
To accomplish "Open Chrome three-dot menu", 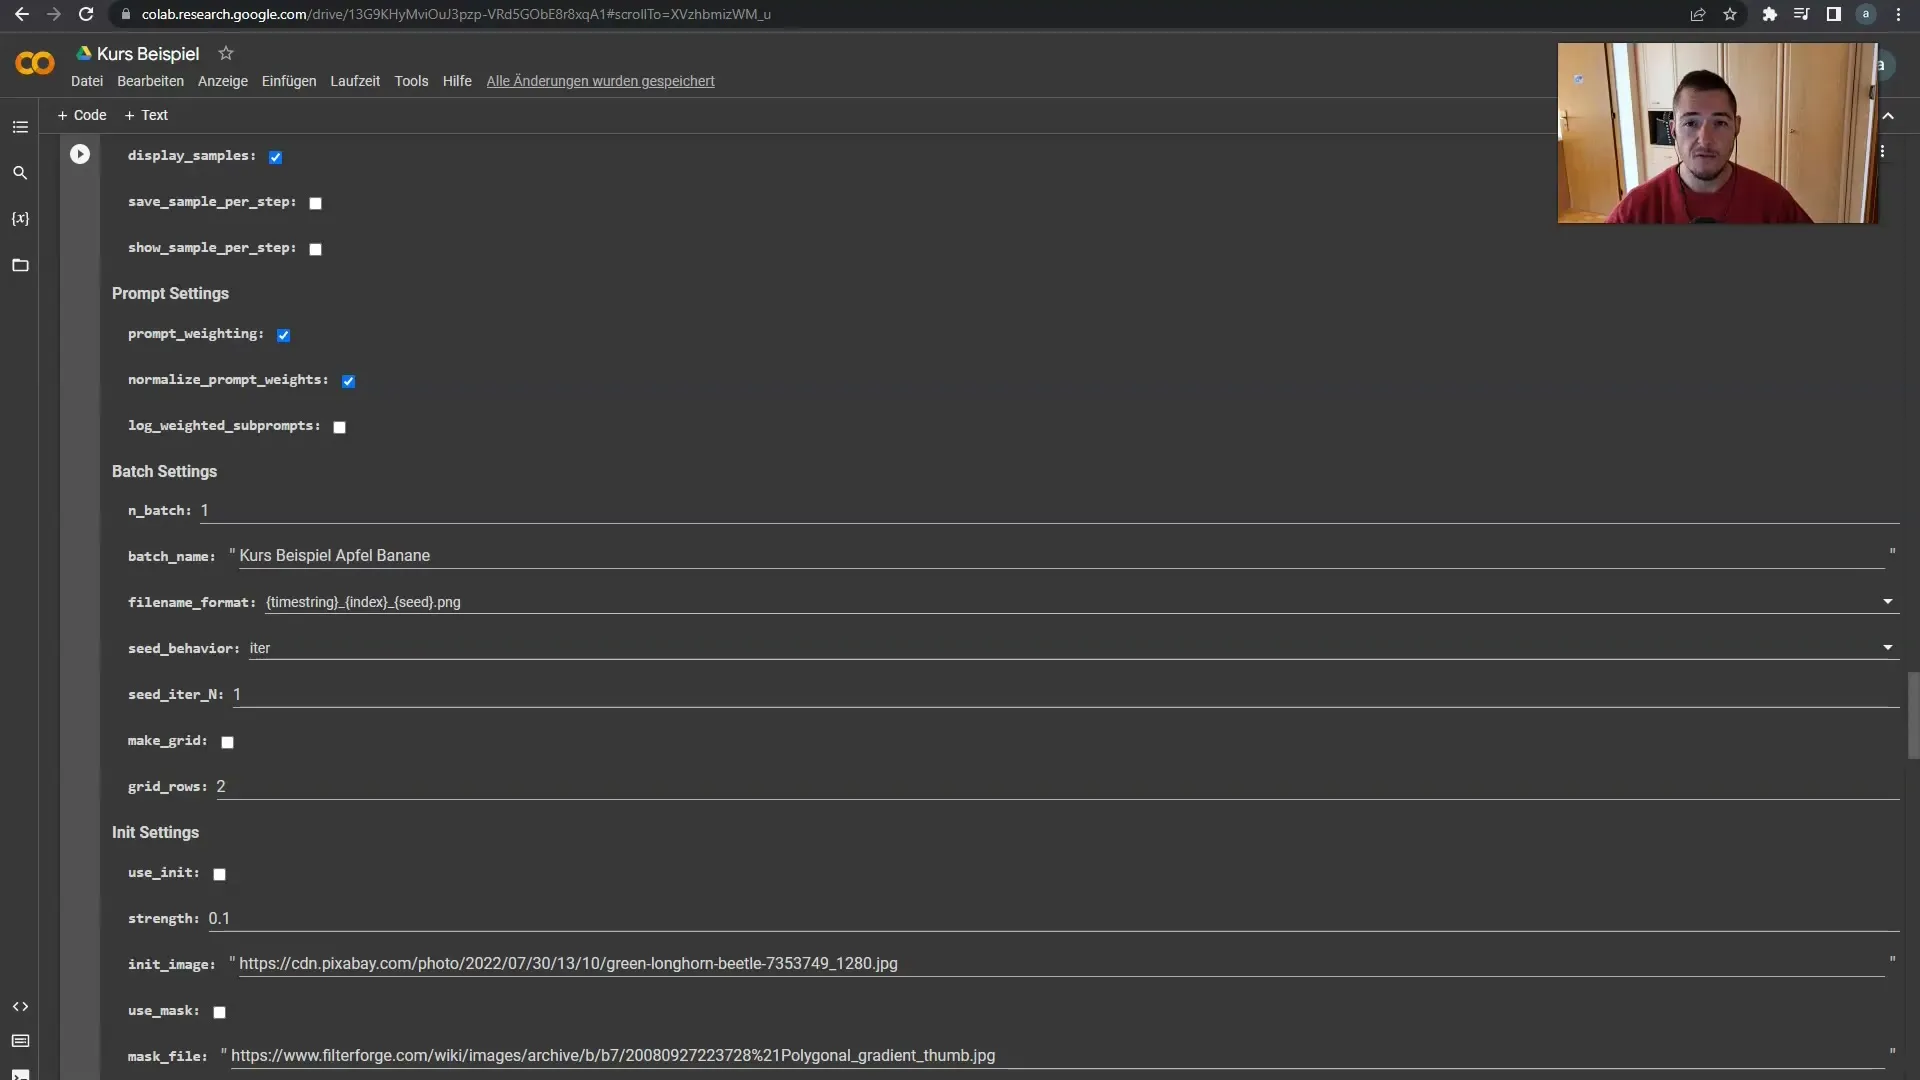I will point(1898,14).
